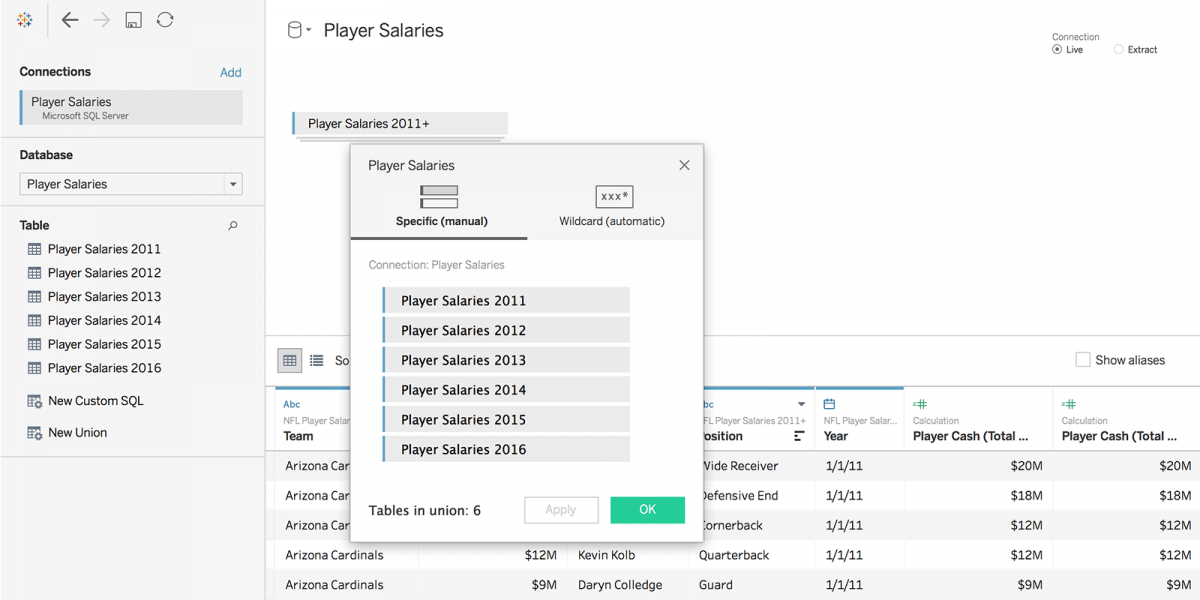Screen dimensions: 1200x600
Task: Refresh the data source with the circular arrow icon
Action: pyautogui.click(x=165, y=20)
